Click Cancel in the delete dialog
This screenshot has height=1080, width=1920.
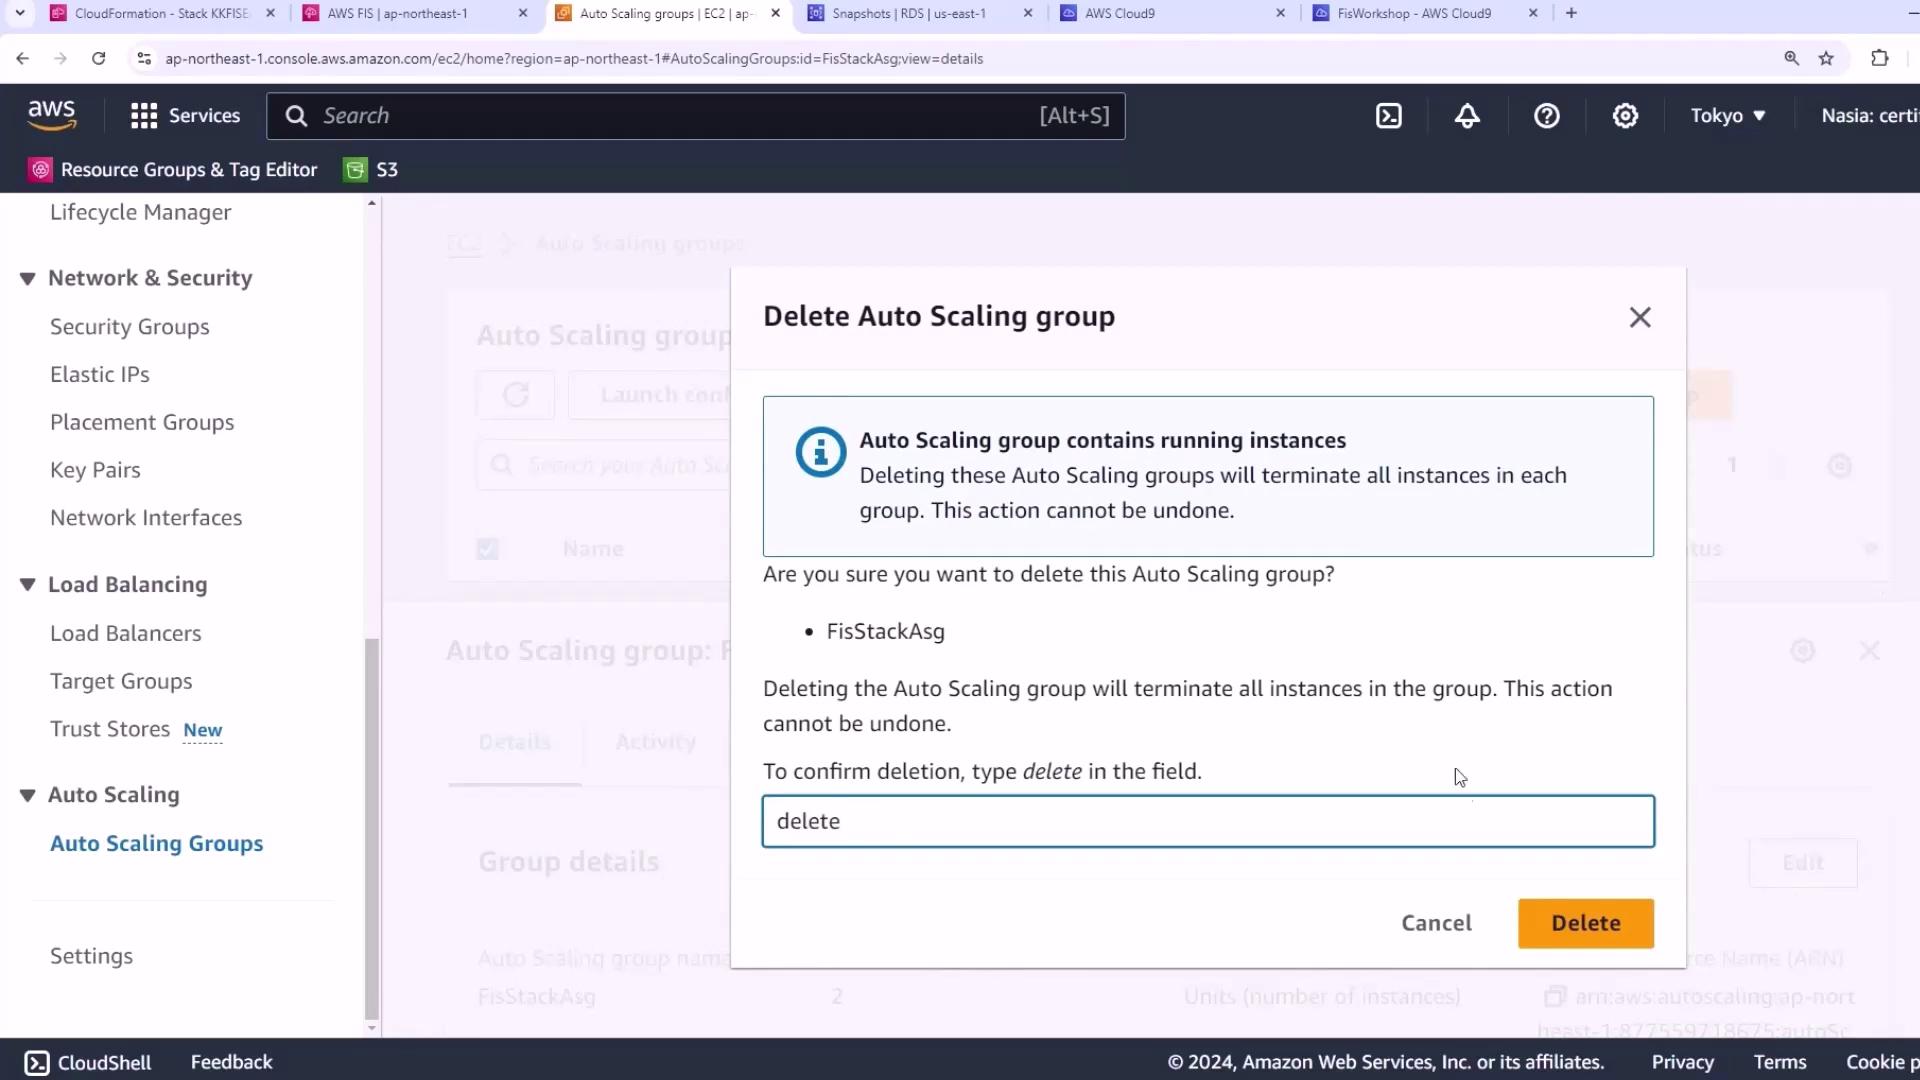[1436, 923]
